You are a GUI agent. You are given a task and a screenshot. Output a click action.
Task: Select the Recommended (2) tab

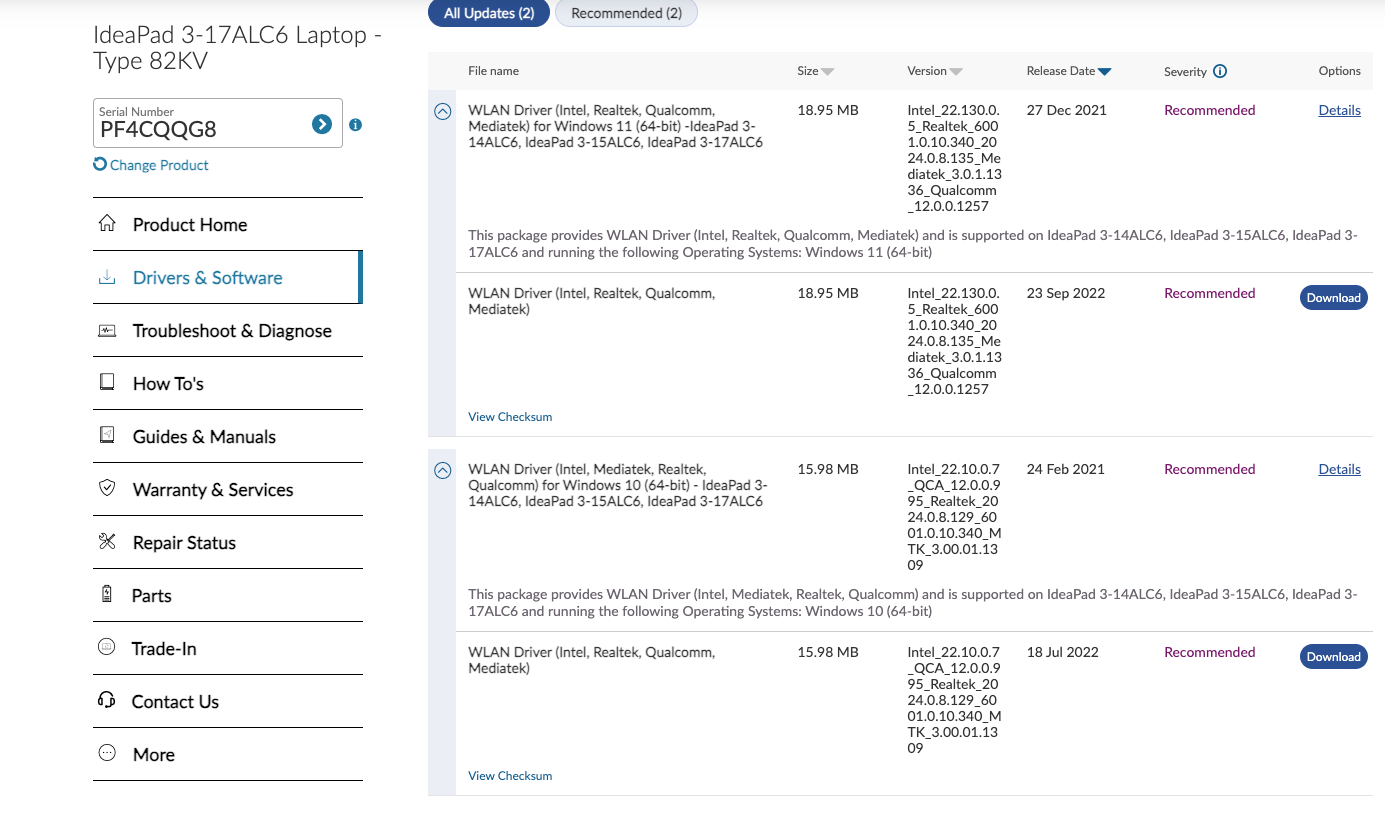click(x=626, y=13)
